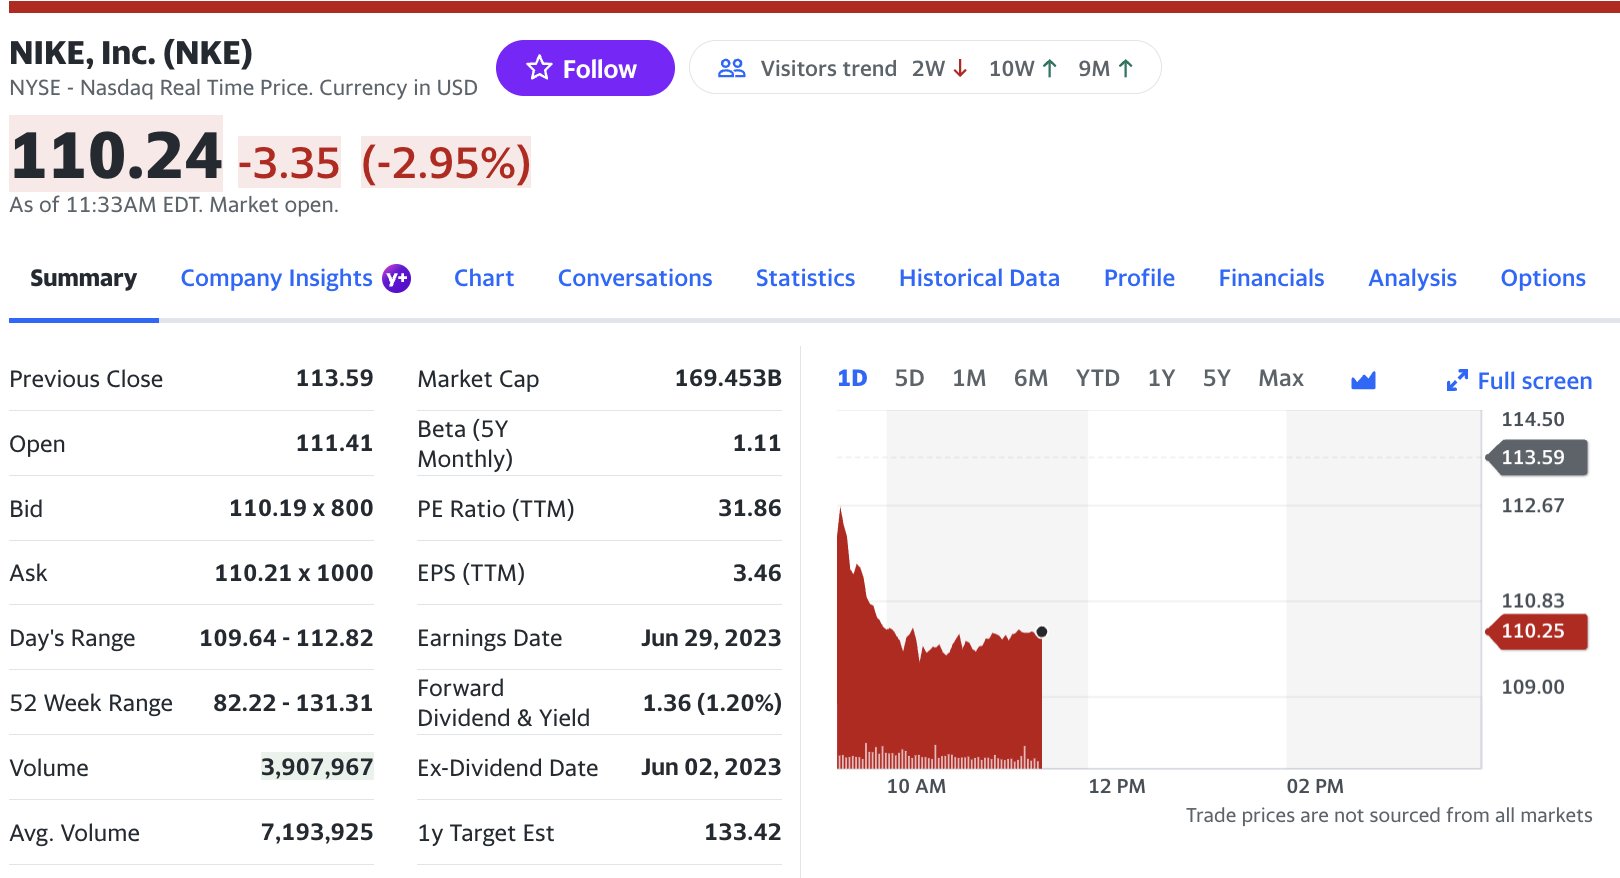
Task: Click the Previous Close value 113.59 in table
Action: 334,378
